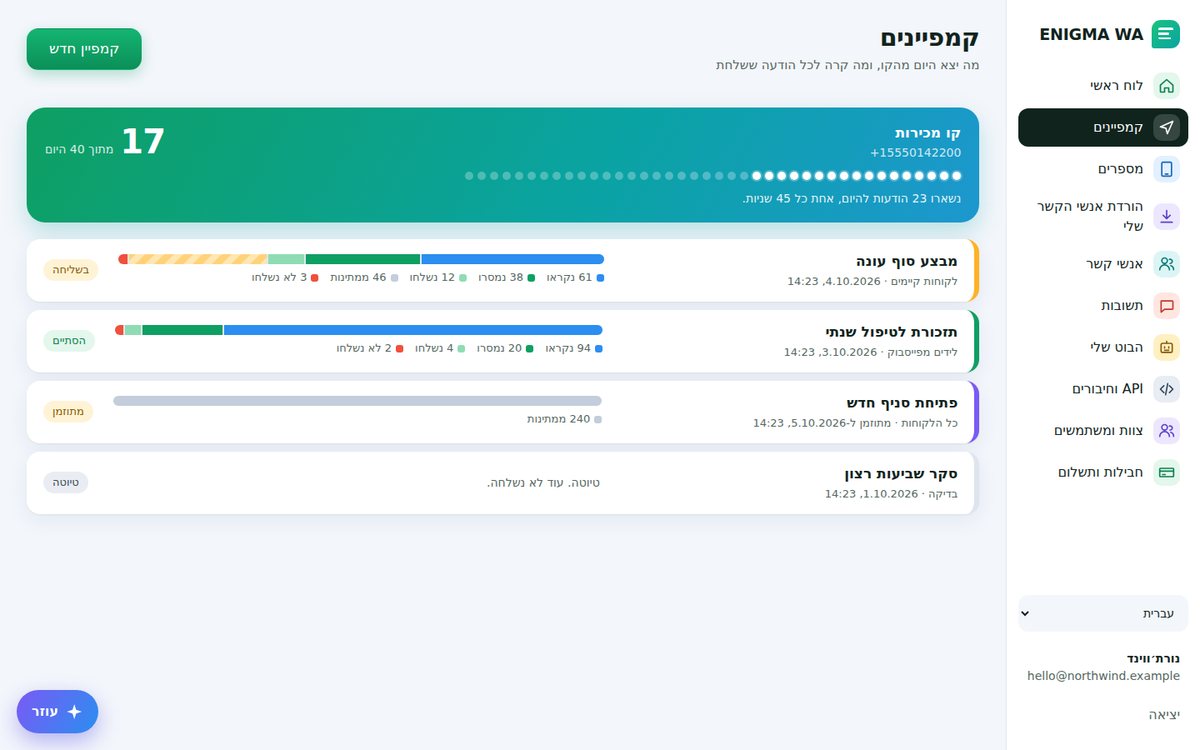Viewport: 1200px width, 750px height.
Task: Select קמפיינים in the sidebar
Action: point(1103,127)
